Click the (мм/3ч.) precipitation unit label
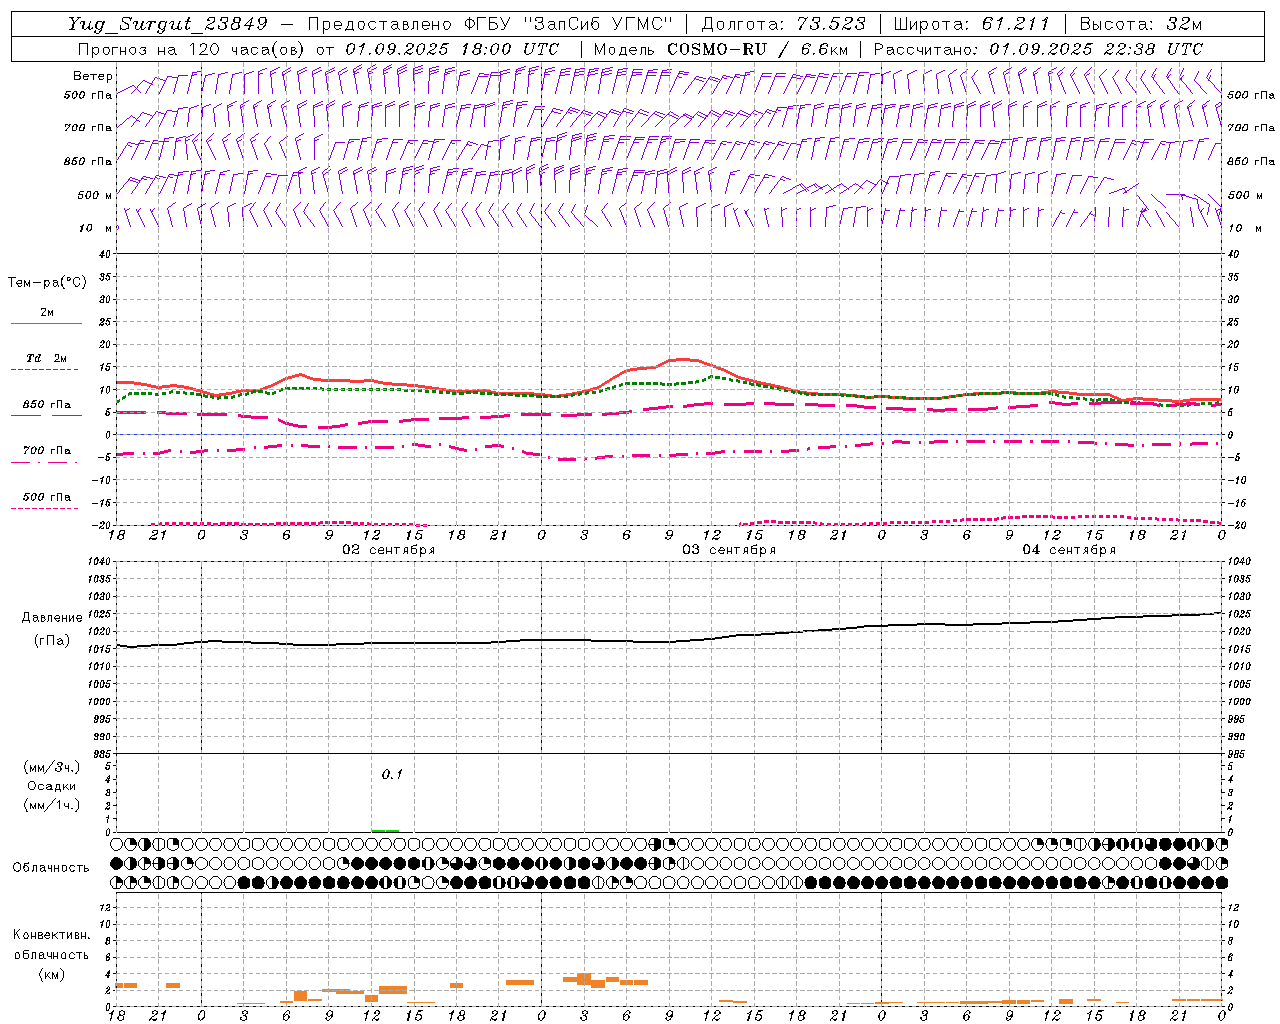 click(51, 767)
